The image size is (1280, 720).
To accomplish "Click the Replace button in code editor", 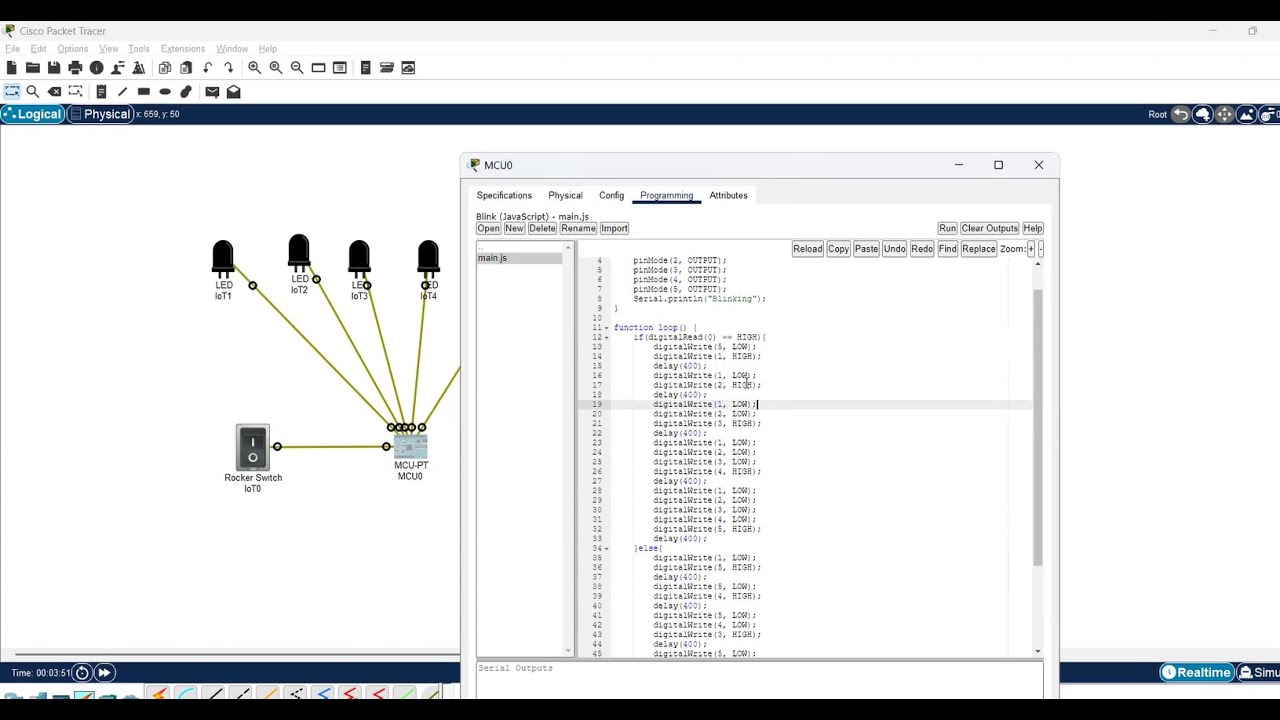I will [978, 249].
